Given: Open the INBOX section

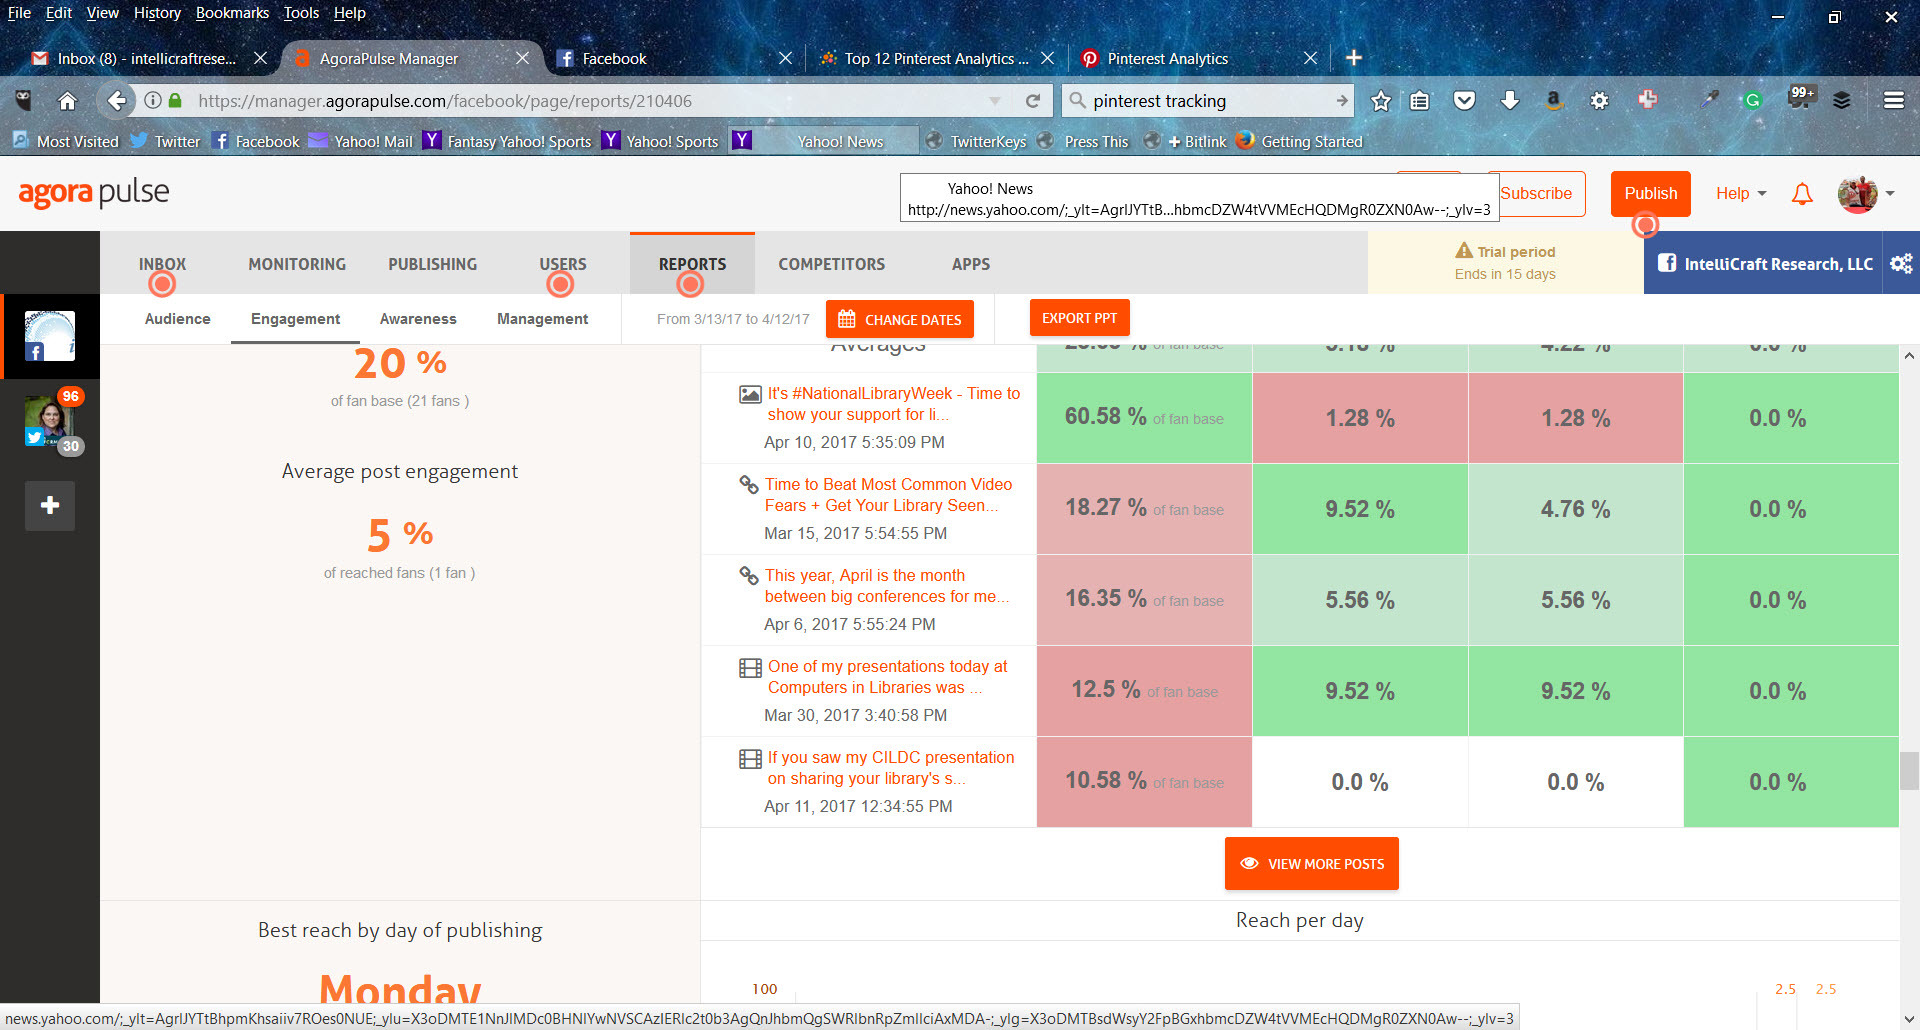Looking at the screenshot, I should (x=162, y=264).
